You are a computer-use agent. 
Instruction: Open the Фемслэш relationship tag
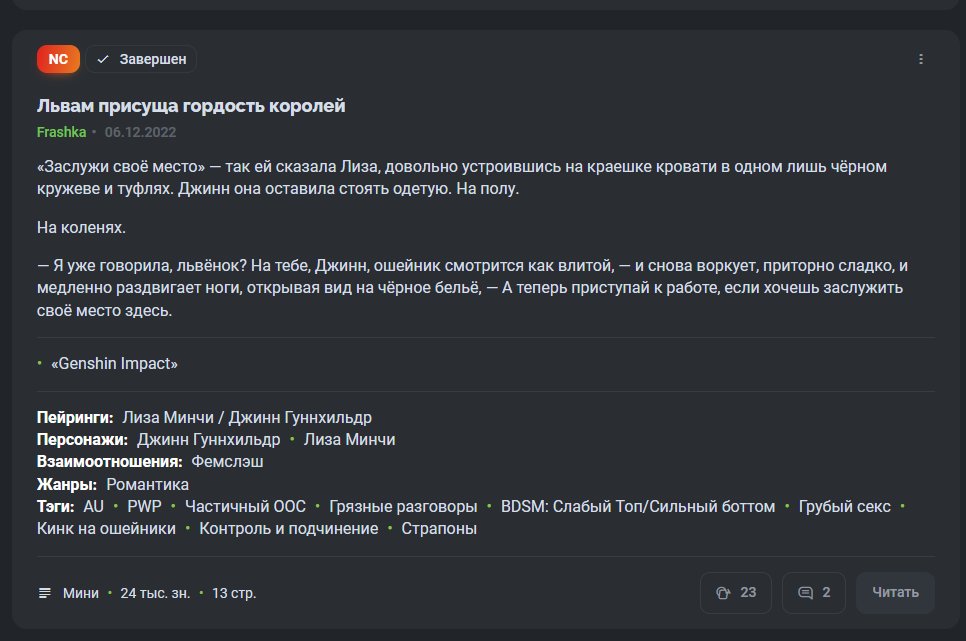[227, 462]
